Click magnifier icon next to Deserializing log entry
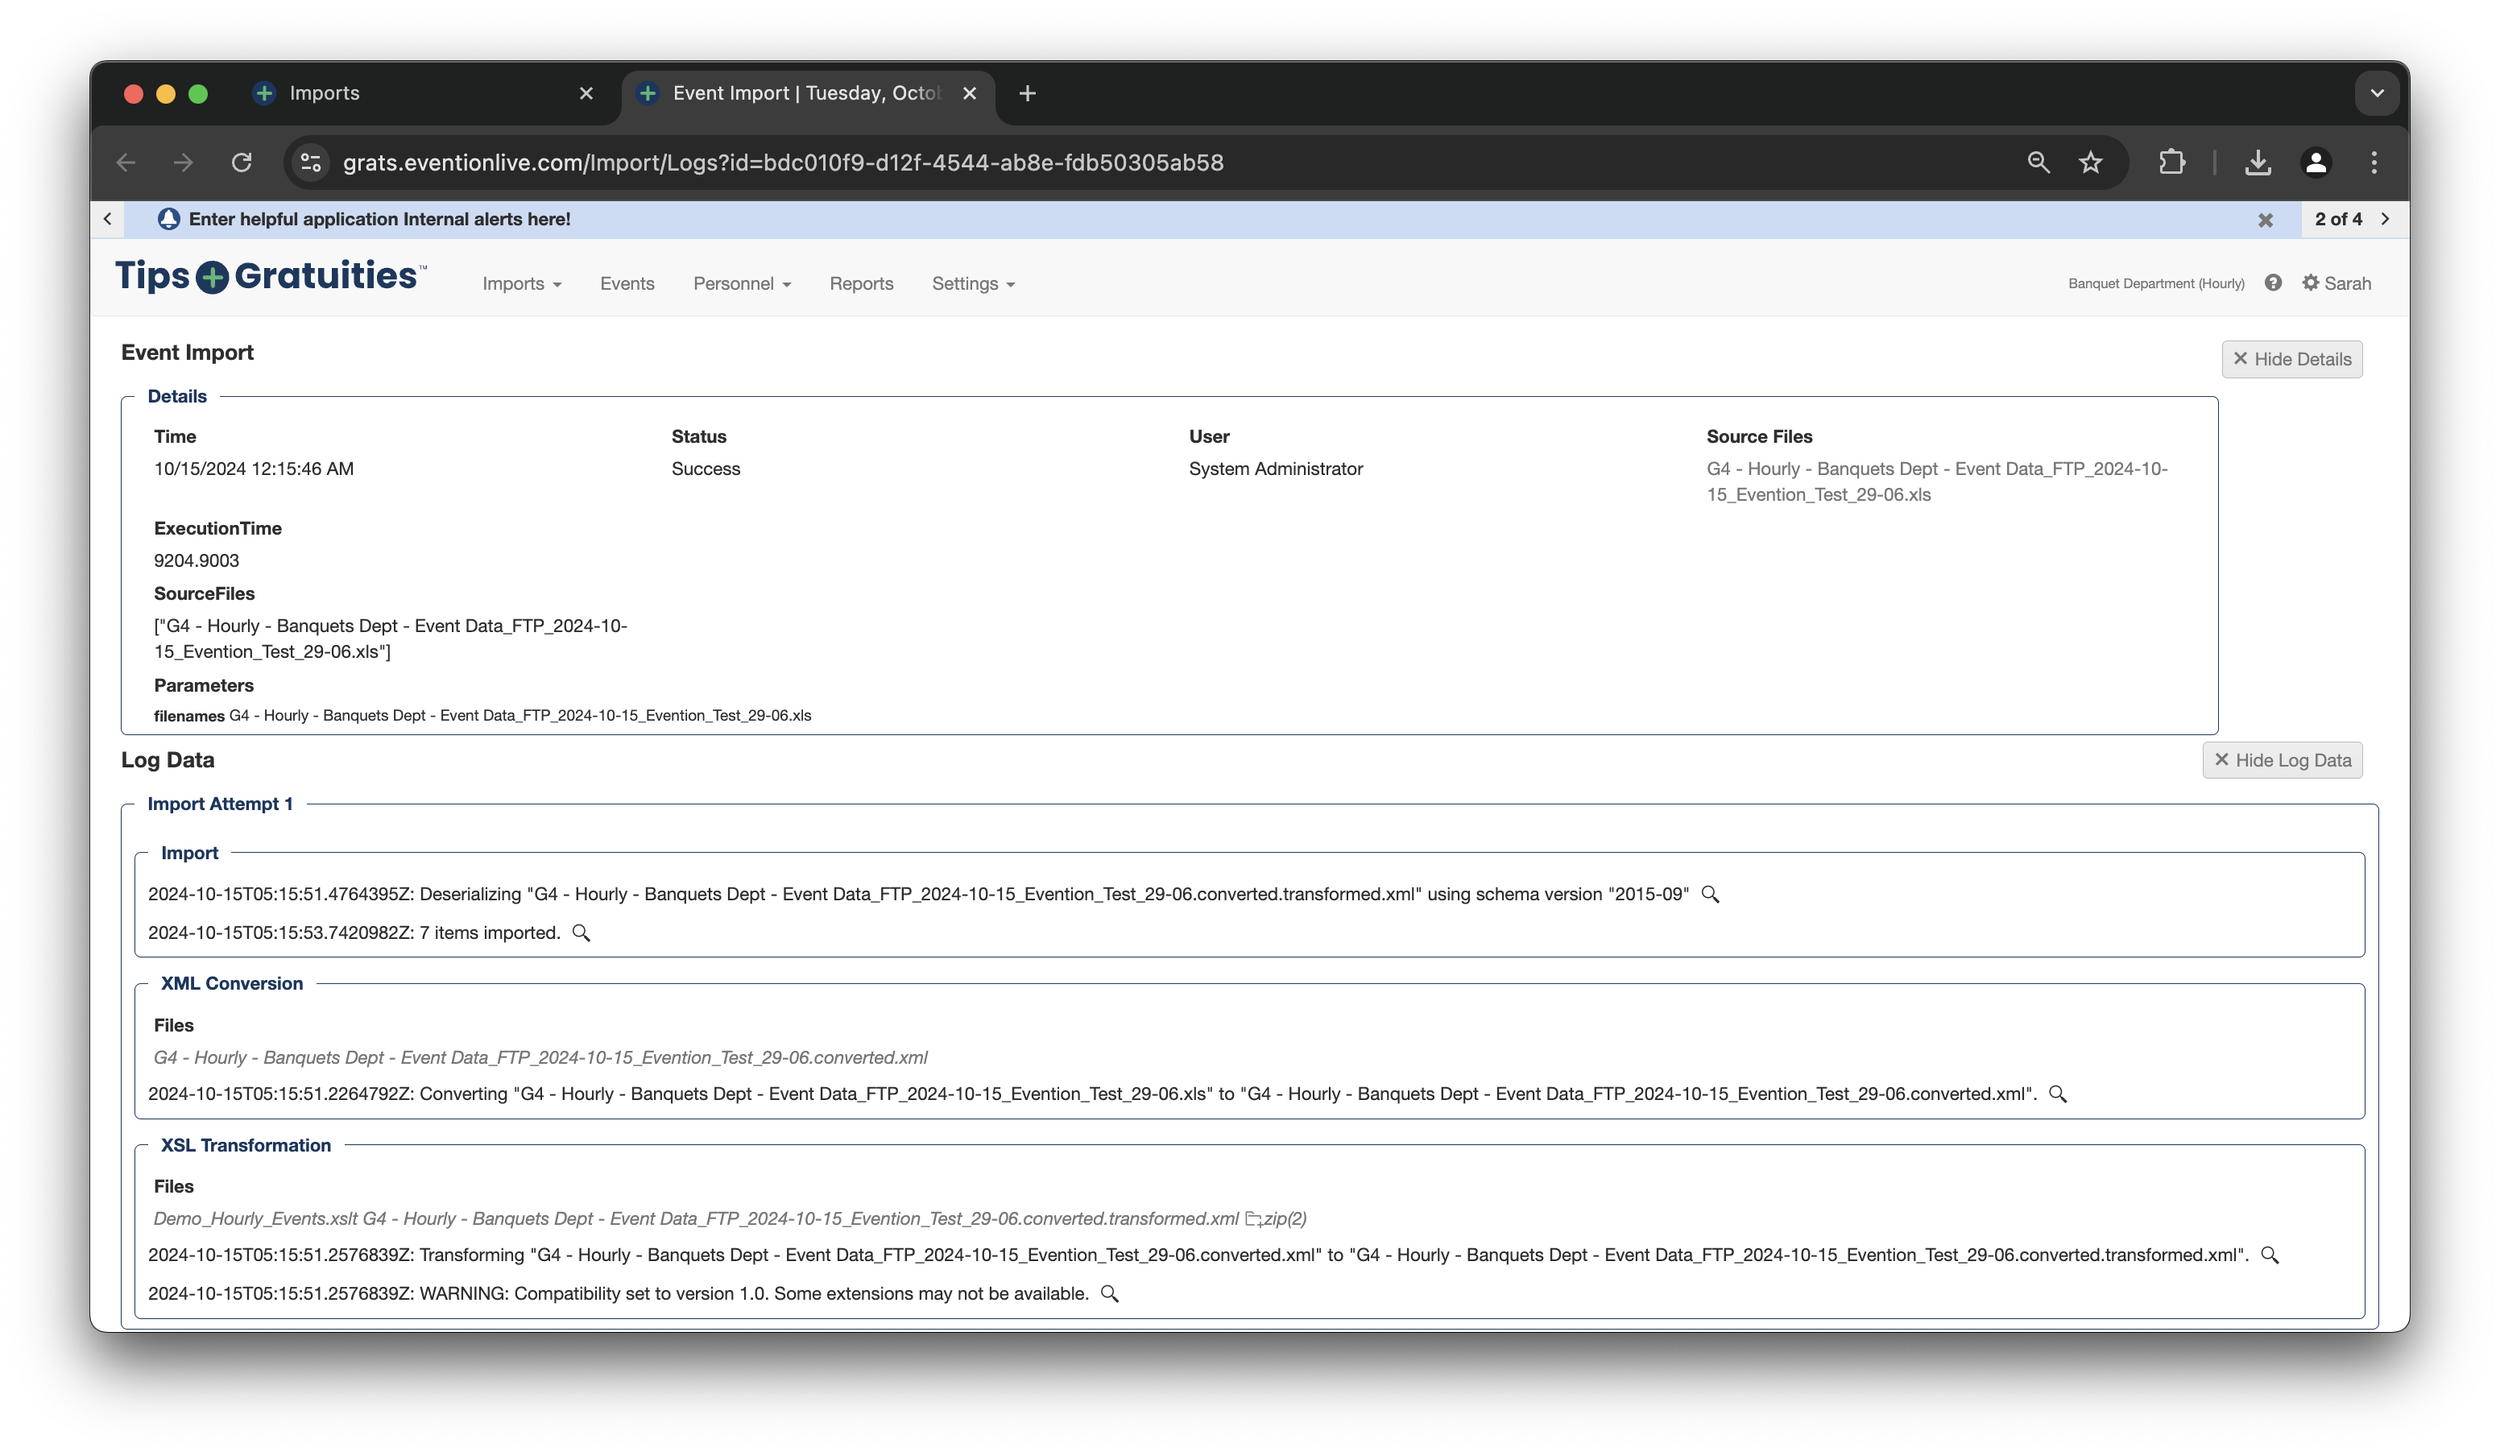2500x1451 pixels. click(1710, 894)
